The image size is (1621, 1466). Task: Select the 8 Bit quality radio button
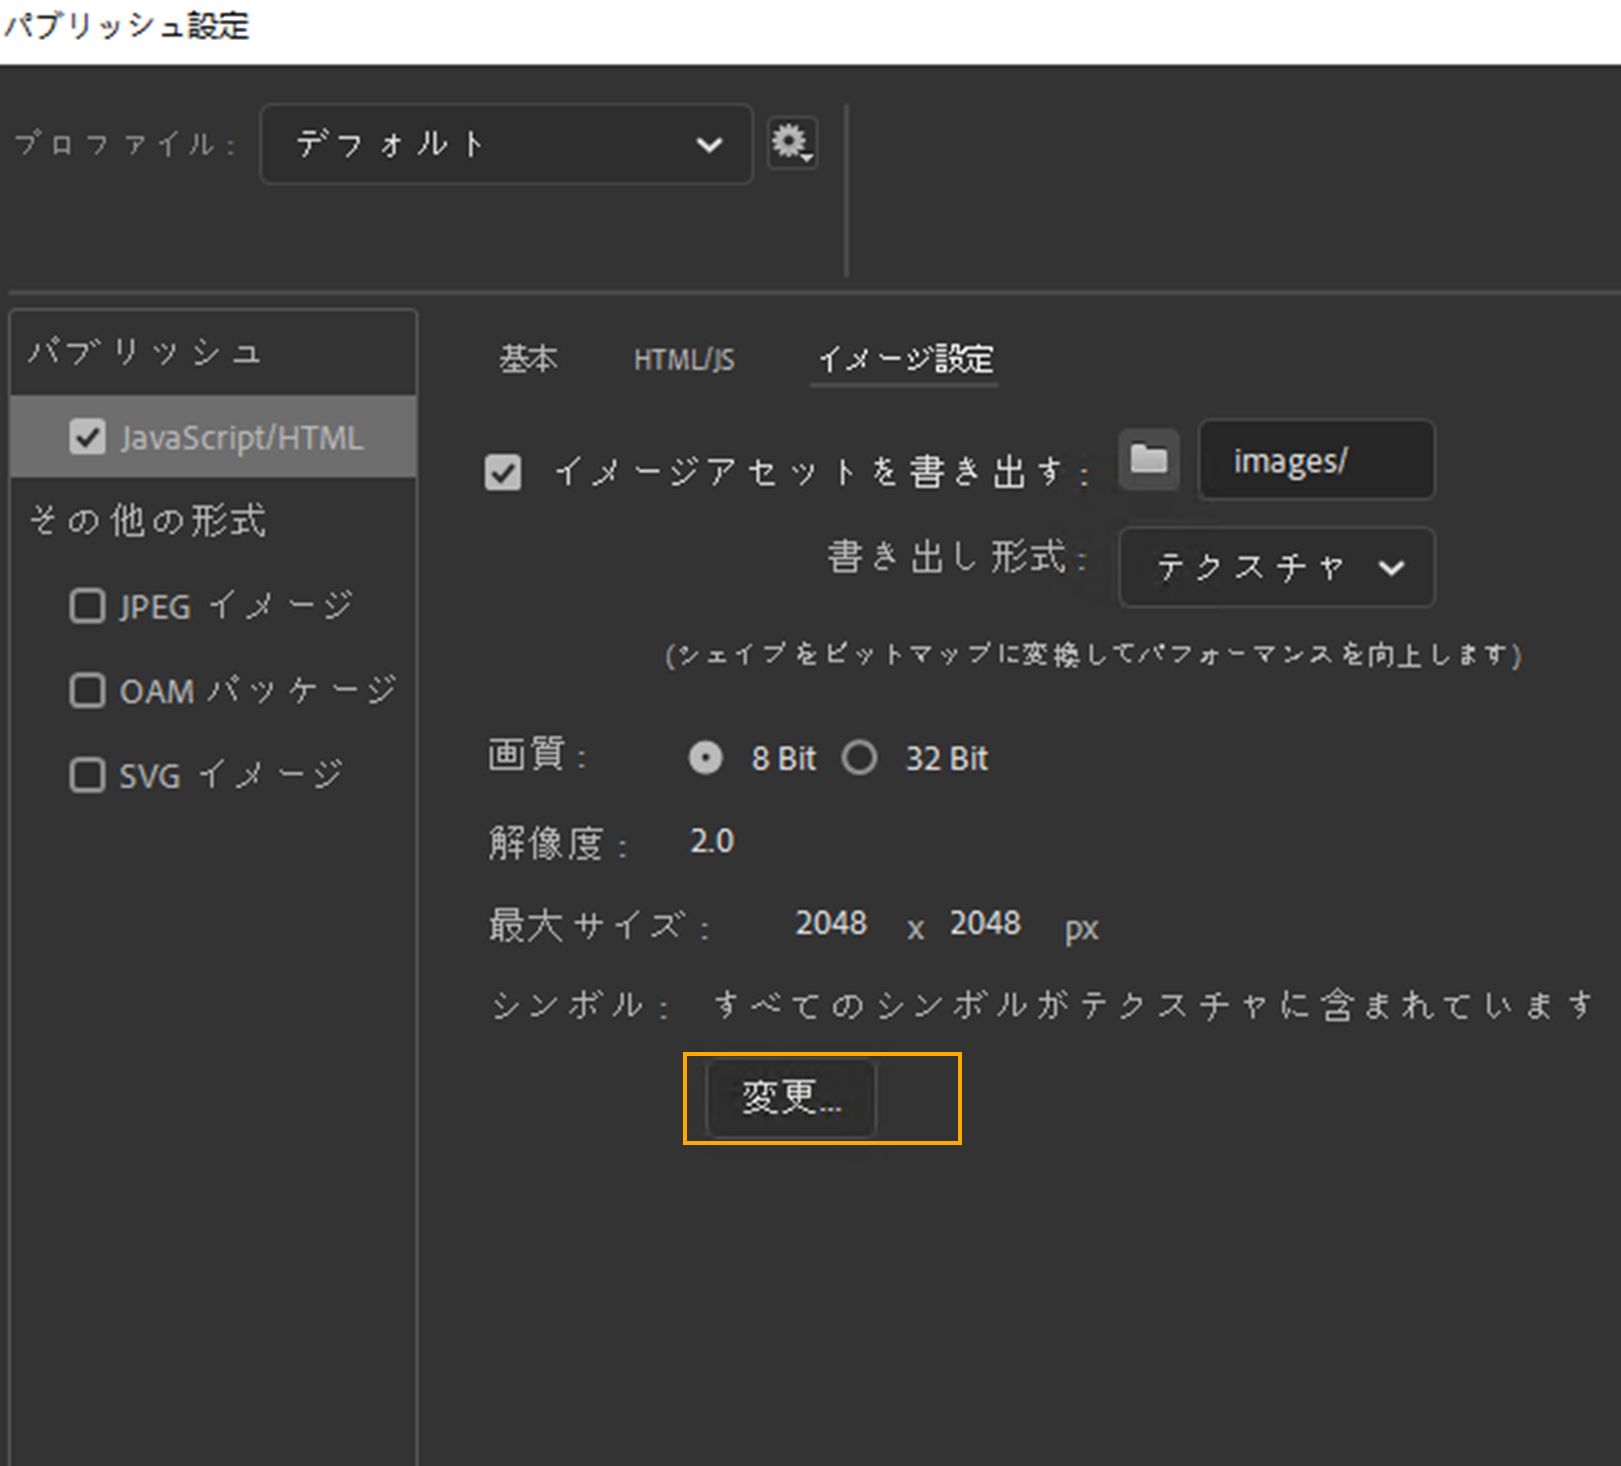pos(705,758)
